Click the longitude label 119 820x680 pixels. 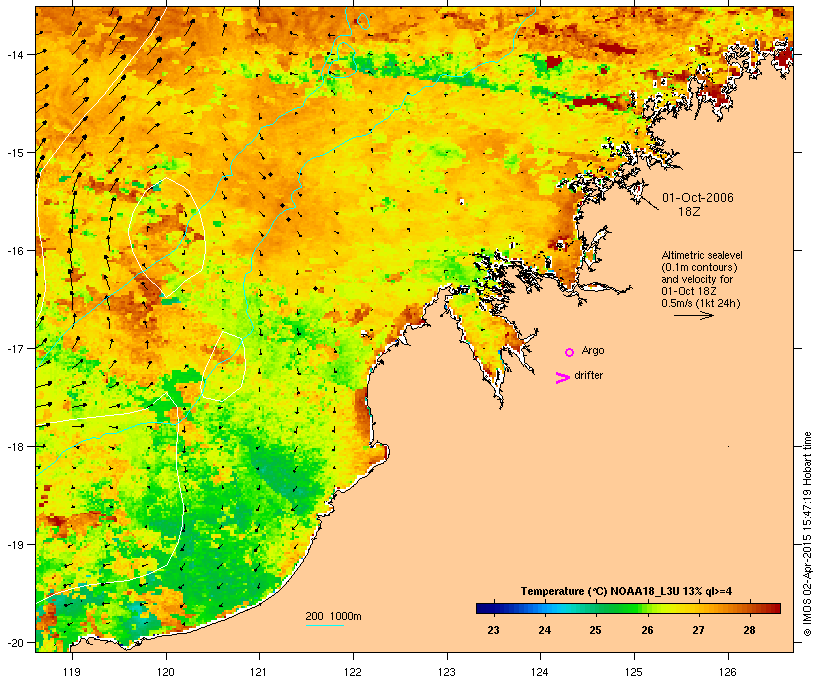pyautogui.click(x=72, y=672)
